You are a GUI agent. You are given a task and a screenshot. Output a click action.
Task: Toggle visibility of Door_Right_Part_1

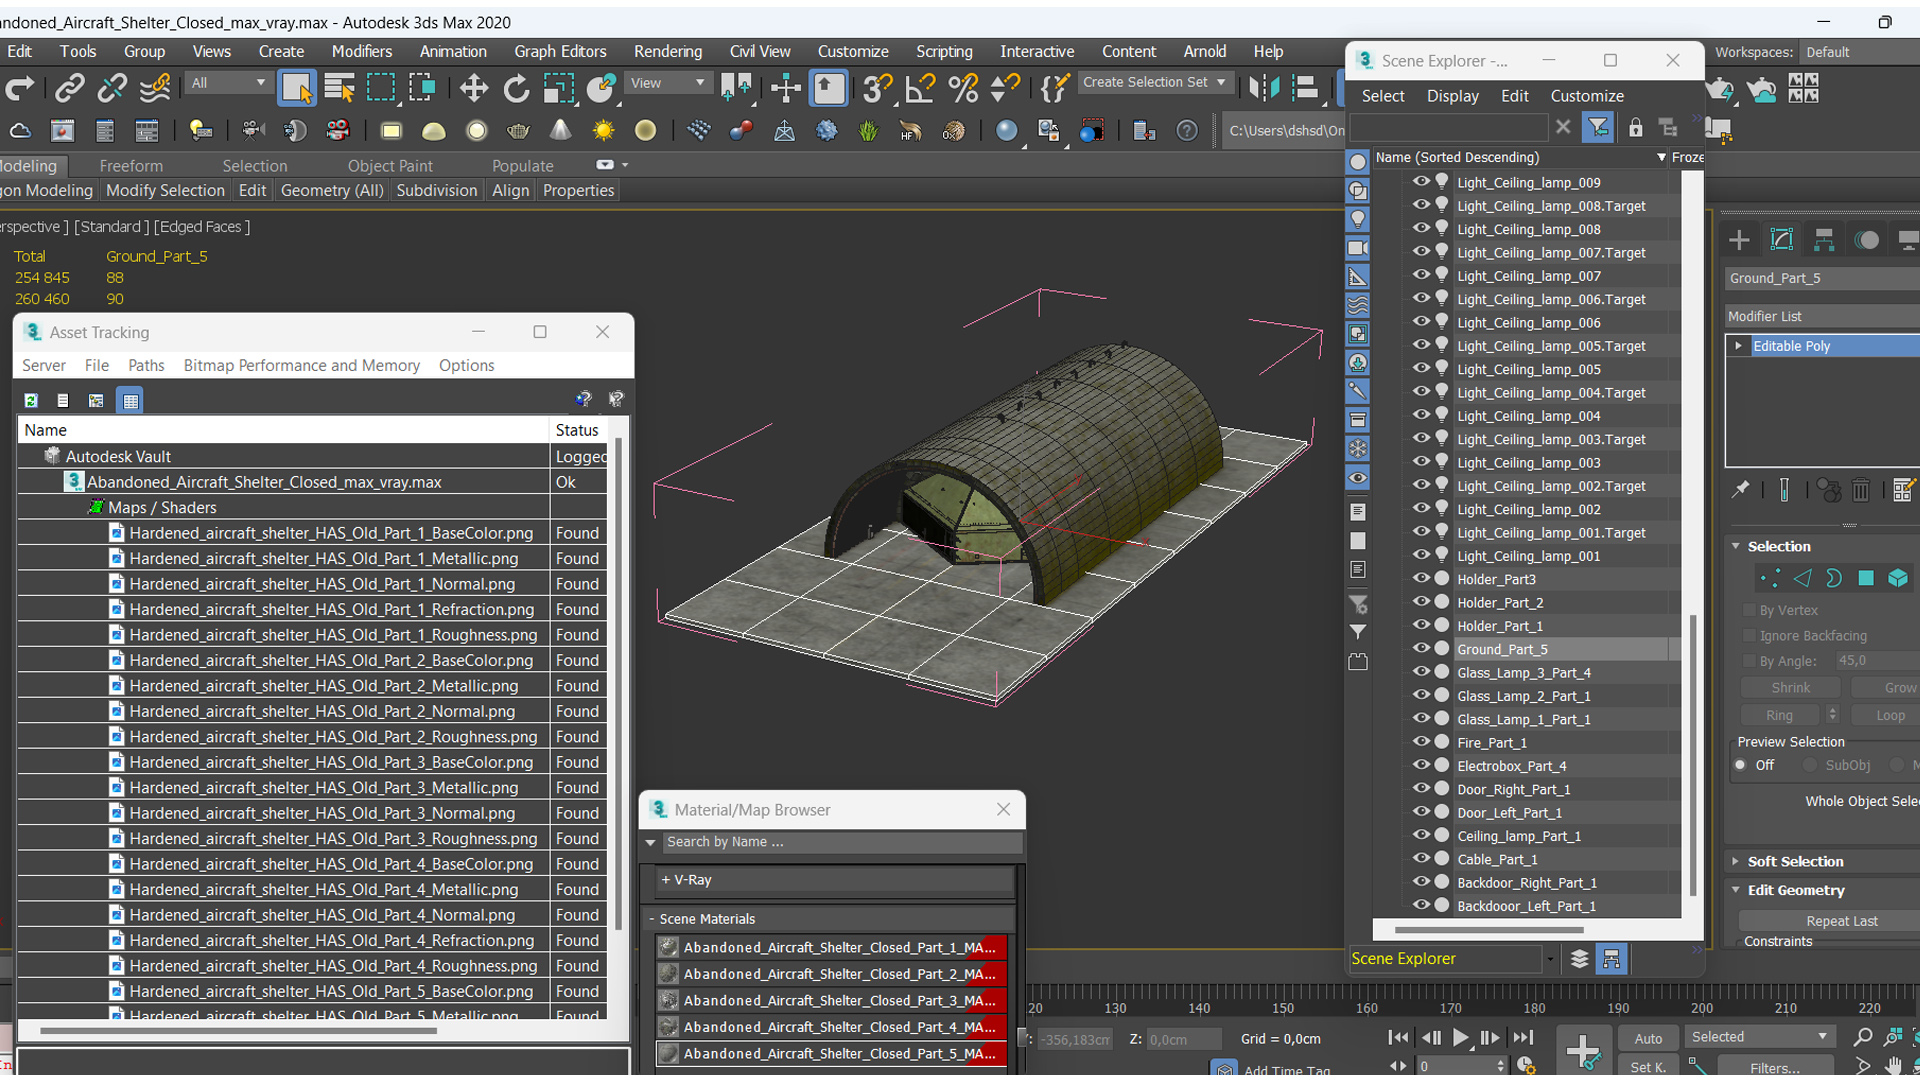pyautogui.click(x=1420, y=788)
